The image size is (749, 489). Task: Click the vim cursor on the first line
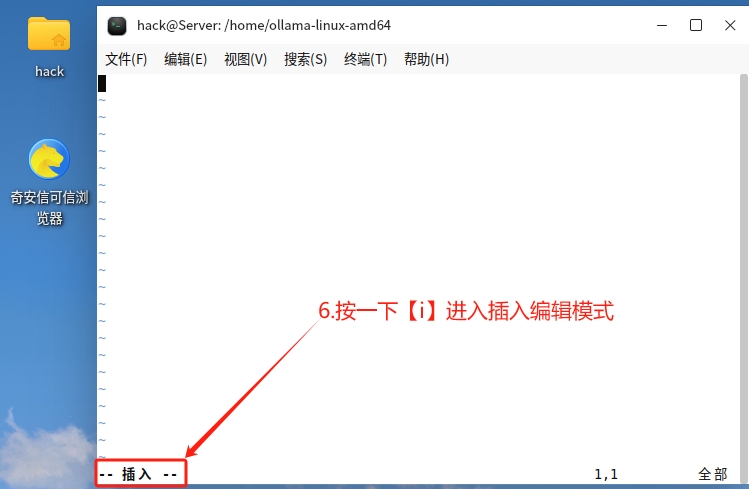click(x=102, y=84)
